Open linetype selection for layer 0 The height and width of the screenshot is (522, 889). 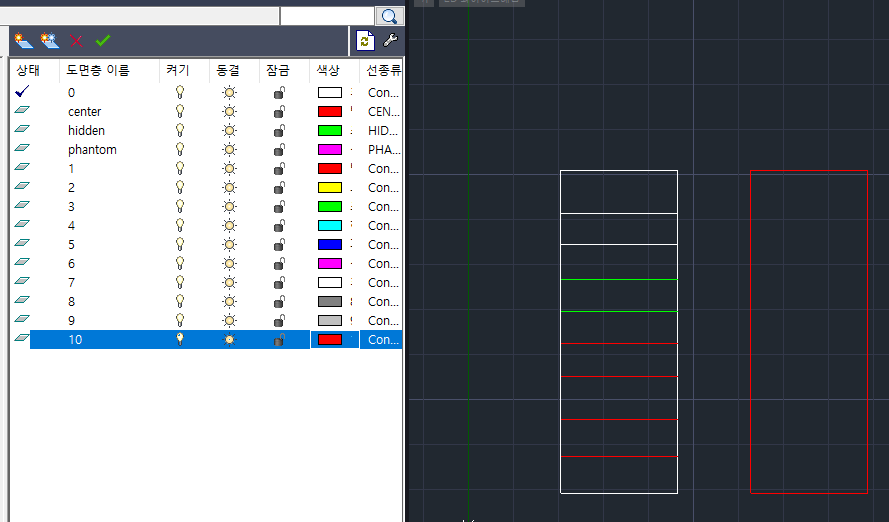click(x=382, y=92)
